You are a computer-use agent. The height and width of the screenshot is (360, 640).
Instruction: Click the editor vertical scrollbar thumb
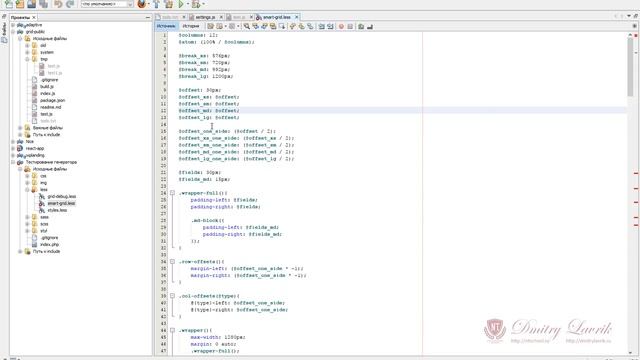(x=630, y=67)
